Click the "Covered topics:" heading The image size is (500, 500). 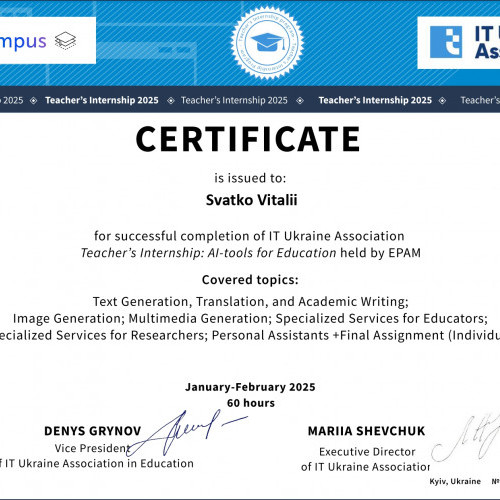click(250, 280)
